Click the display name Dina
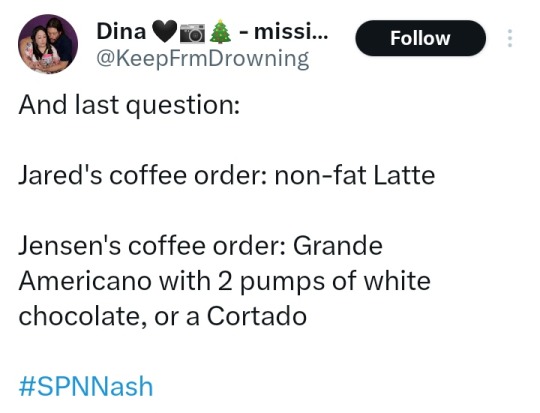This screenshot has width=540, height=413. [x=121, y=31]
